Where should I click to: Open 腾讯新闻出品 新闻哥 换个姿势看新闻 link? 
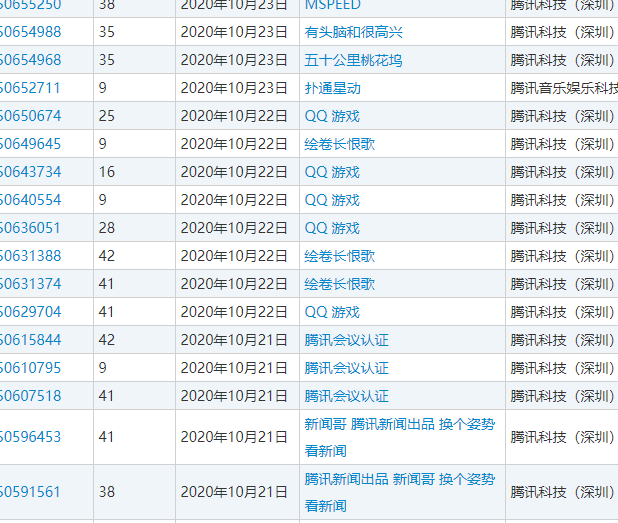pyautogui.click(x=400, y=492)
